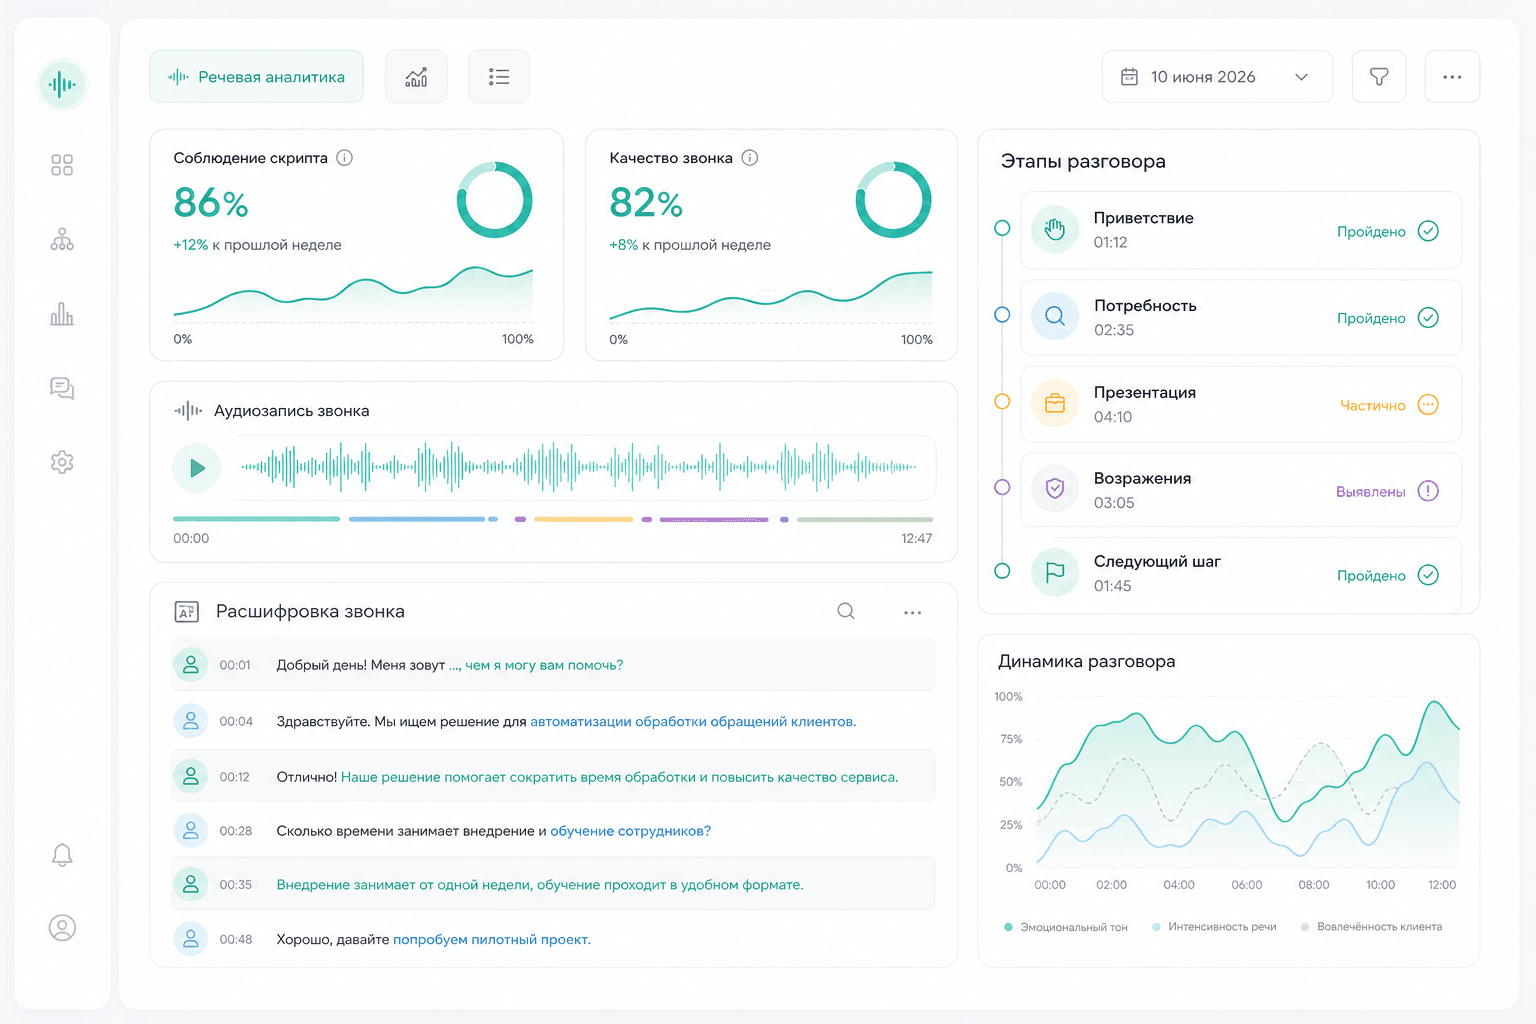This screenshot has height=1024, width=1536.
Task: Open the user profile icon
Action: point(62,928)
